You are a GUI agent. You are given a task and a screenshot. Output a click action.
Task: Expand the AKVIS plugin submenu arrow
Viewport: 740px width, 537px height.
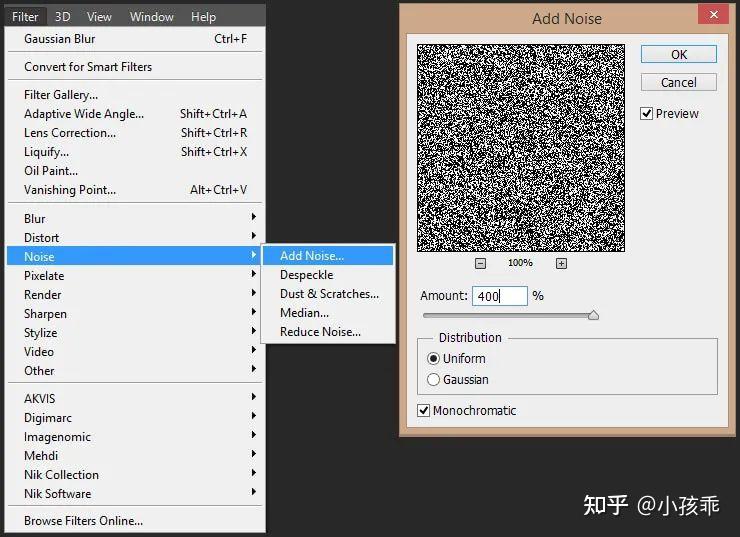pyautogui.click(x=253, y=397)
